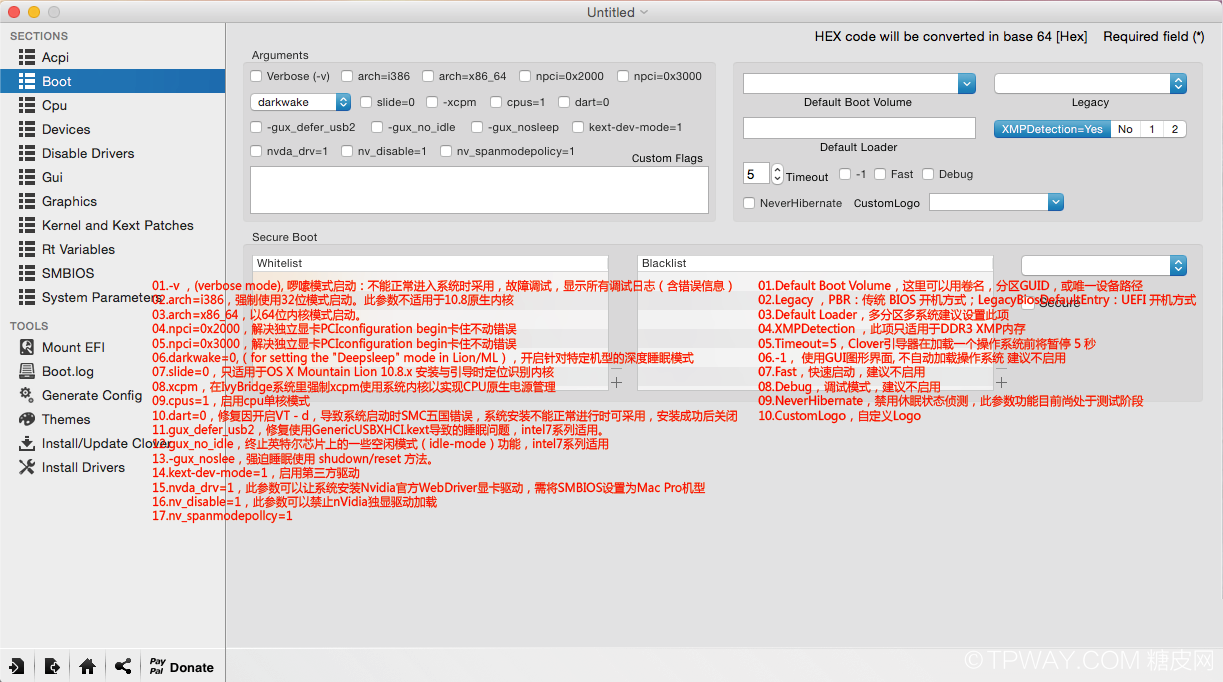Viewport: 1223px width, 682px height.
Task: Click the Whitelist column header
Action: [430, 263]
